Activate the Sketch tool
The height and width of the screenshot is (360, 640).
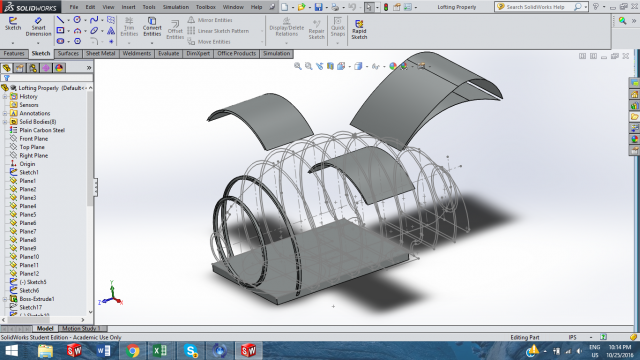(x=13, y=24)
